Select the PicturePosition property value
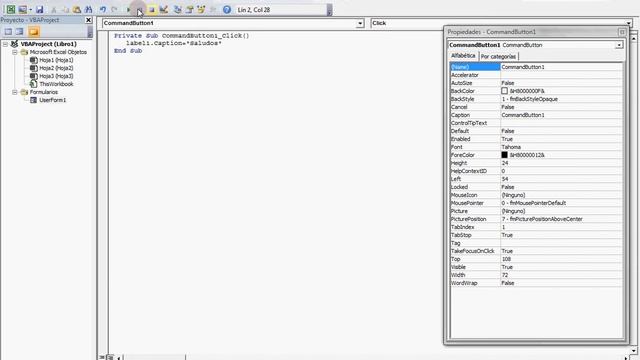This screenshot has height=360, width=640. (x=562, y=219)
